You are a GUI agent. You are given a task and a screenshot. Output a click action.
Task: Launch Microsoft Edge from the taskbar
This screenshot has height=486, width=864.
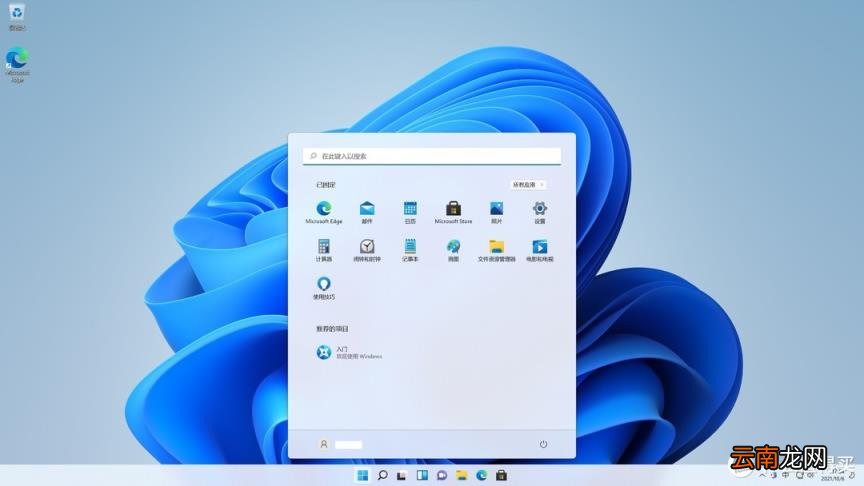(482, 475)
